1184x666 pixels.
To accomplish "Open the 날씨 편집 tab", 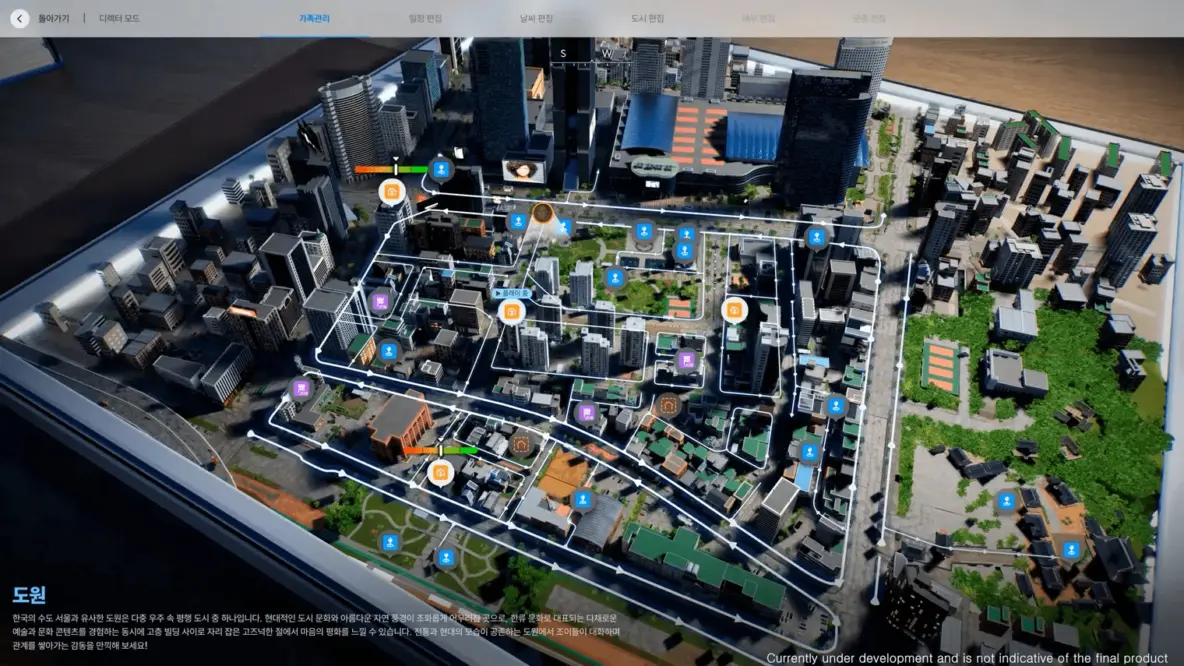I will (x=536, y=18).
